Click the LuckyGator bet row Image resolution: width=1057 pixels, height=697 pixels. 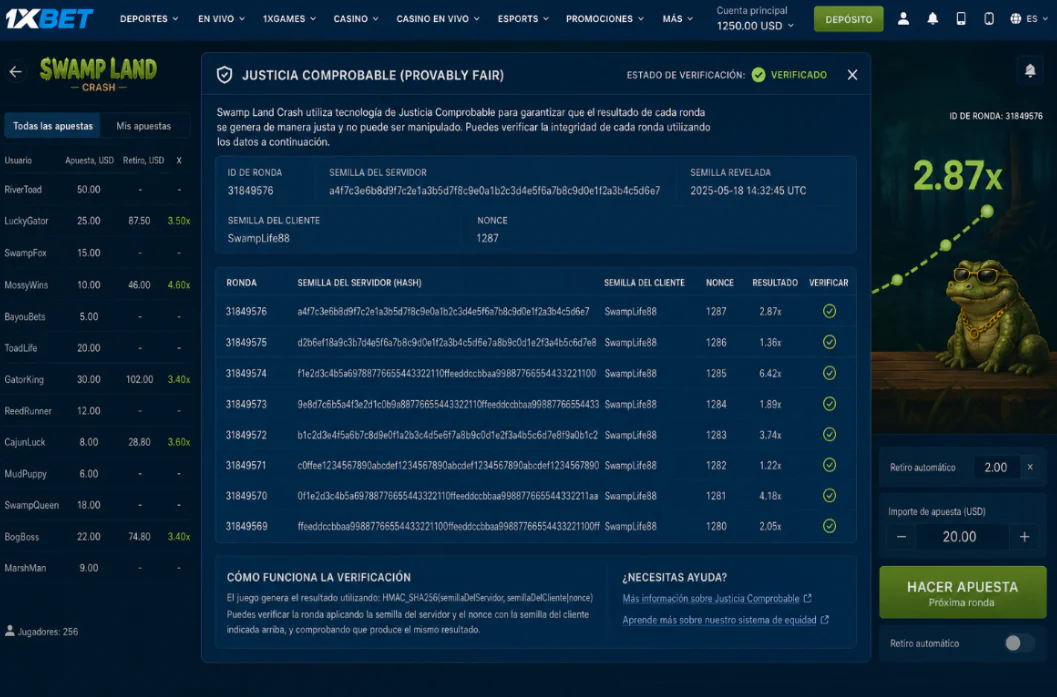tap(97, 220)
